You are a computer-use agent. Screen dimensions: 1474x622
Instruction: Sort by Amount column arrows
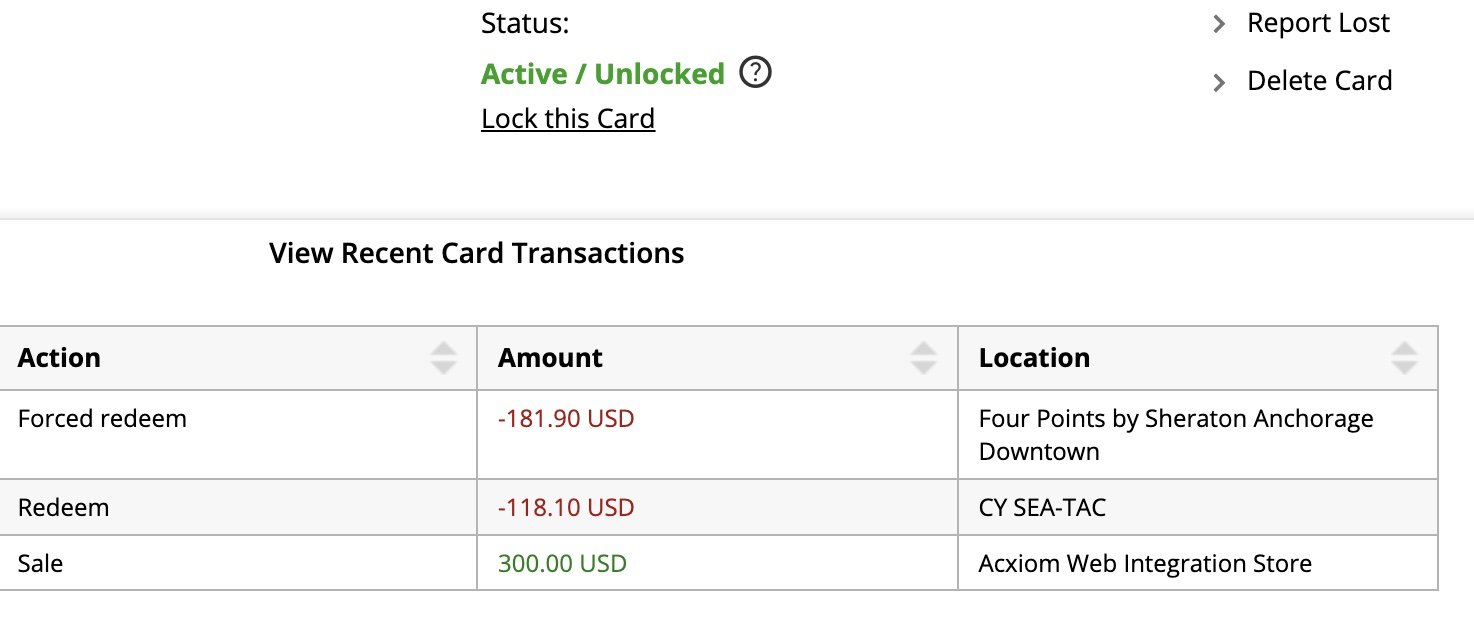(924, 358)
